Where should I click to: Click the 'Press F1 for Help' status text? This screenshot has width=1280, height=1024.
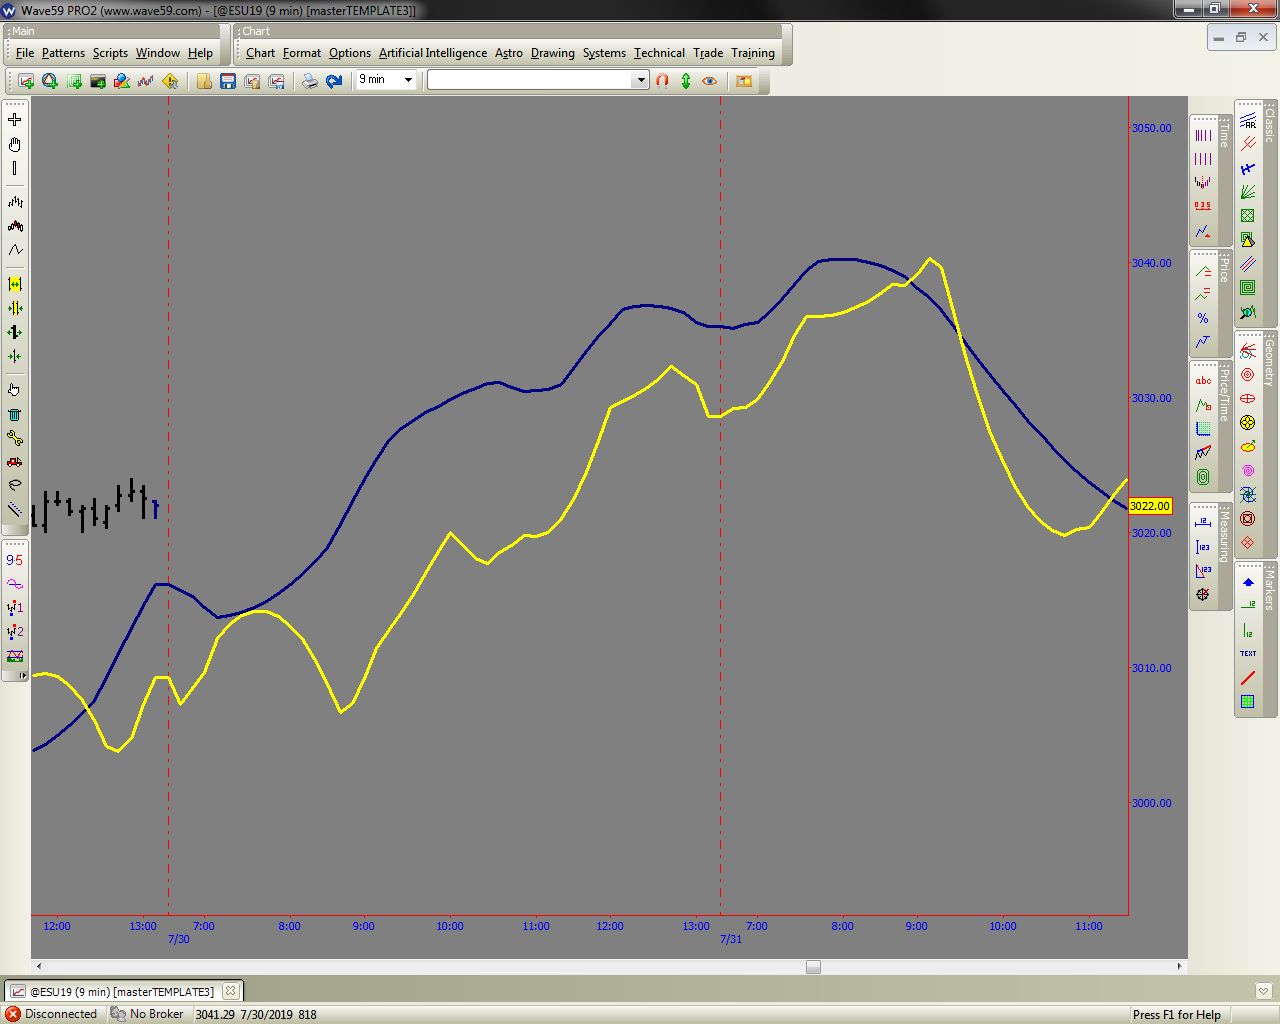(x=1177, y=1015)
